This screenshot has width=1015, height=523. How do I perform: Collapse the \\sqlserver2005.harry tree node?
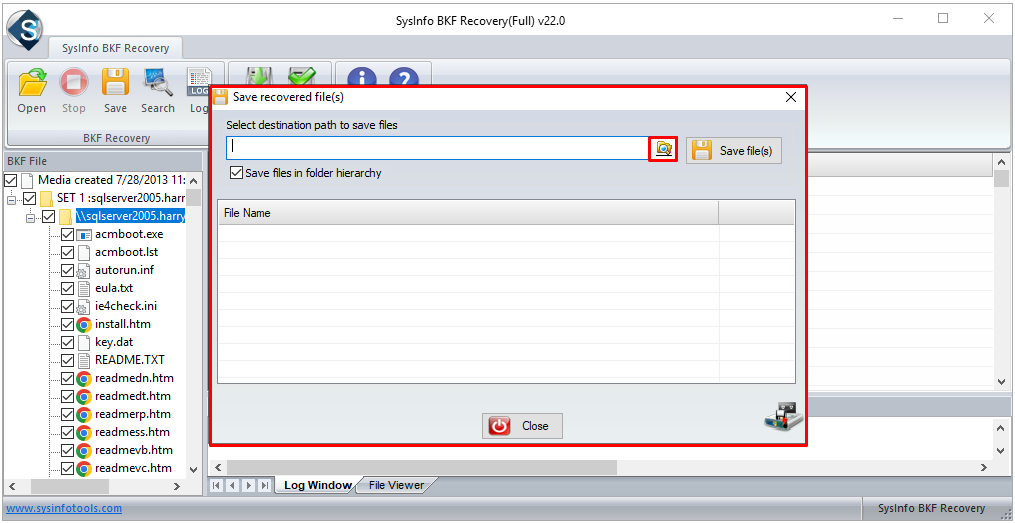tap(30, 217)
